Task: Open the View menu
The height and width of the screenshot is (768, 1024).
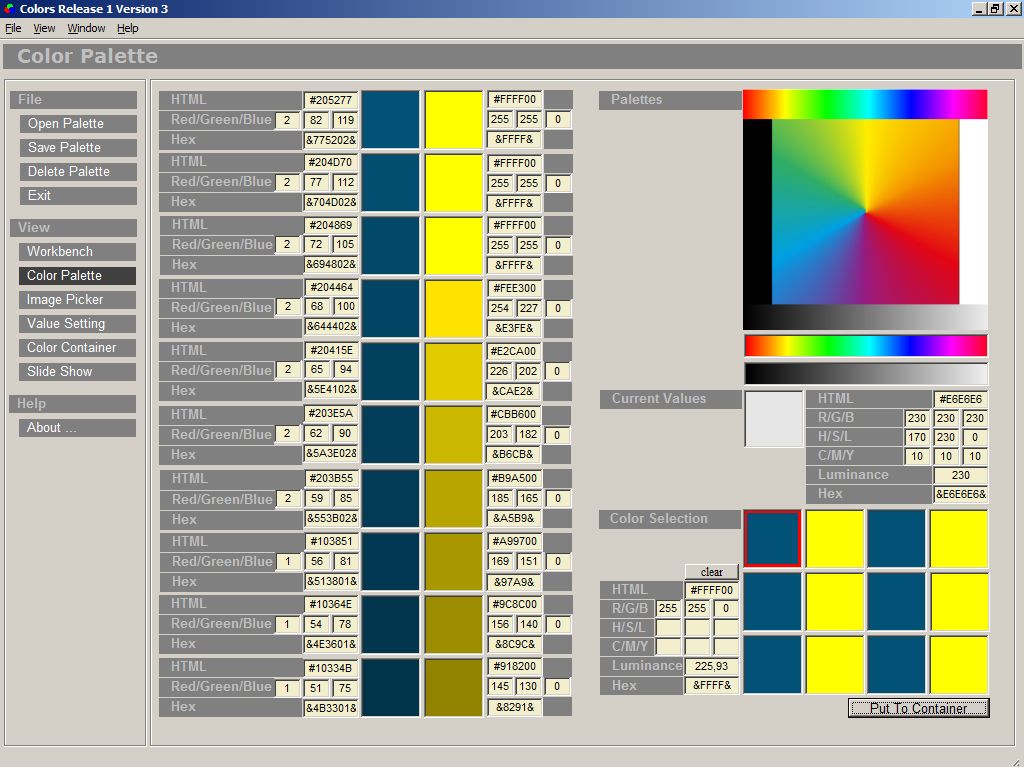Action: [x=44, y=28]
